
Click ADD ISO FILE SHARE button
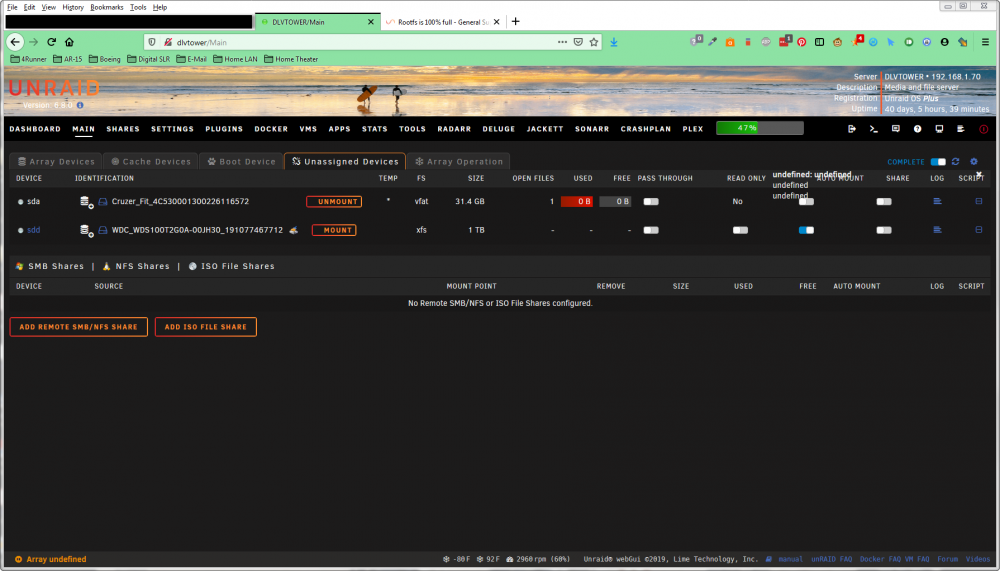click(x=205, y=327)
